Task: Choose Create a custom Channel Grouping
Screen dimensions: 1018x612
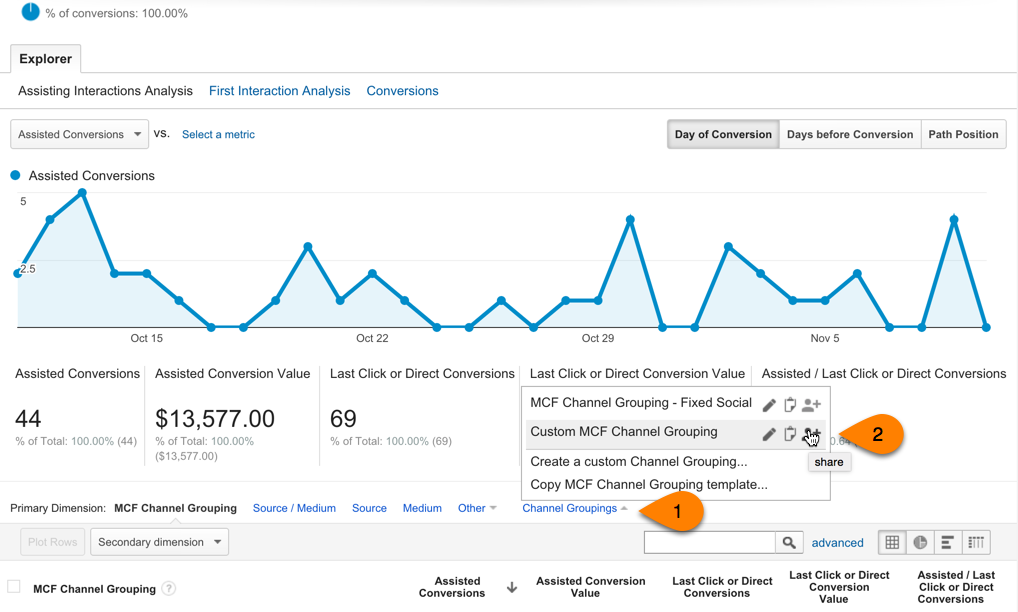Action: pos(638,462)
